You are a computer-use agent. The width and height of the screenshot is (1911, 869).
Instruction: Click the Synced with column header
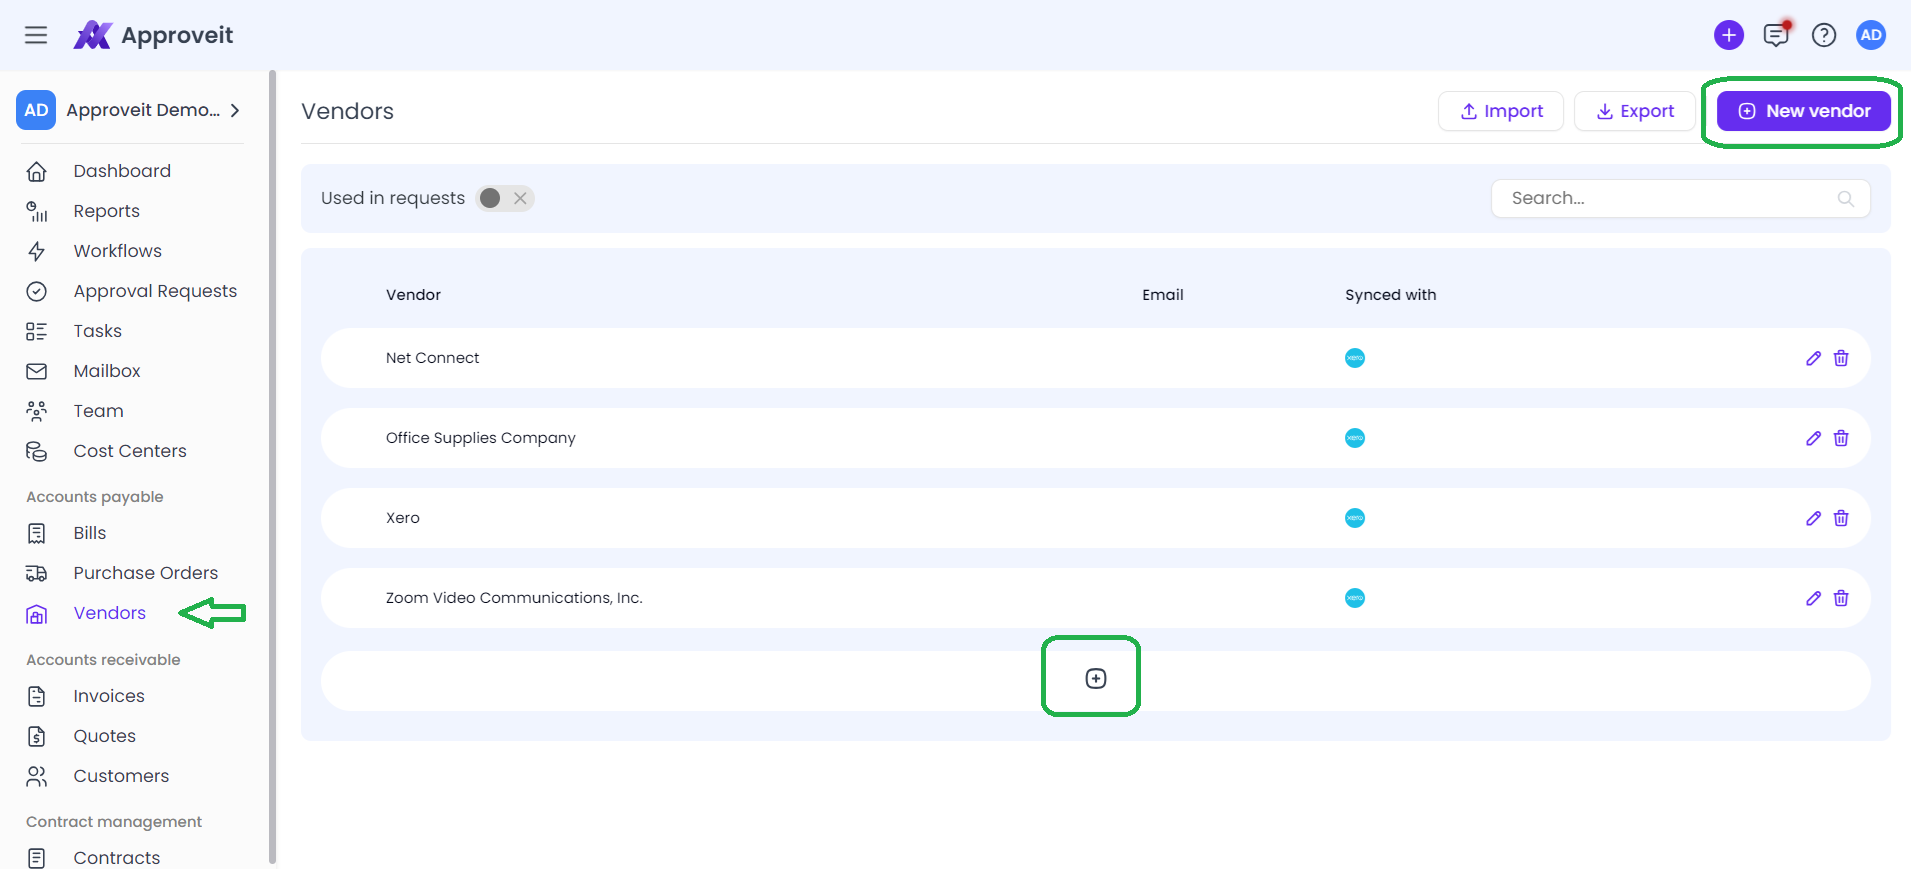[1390, 295]
